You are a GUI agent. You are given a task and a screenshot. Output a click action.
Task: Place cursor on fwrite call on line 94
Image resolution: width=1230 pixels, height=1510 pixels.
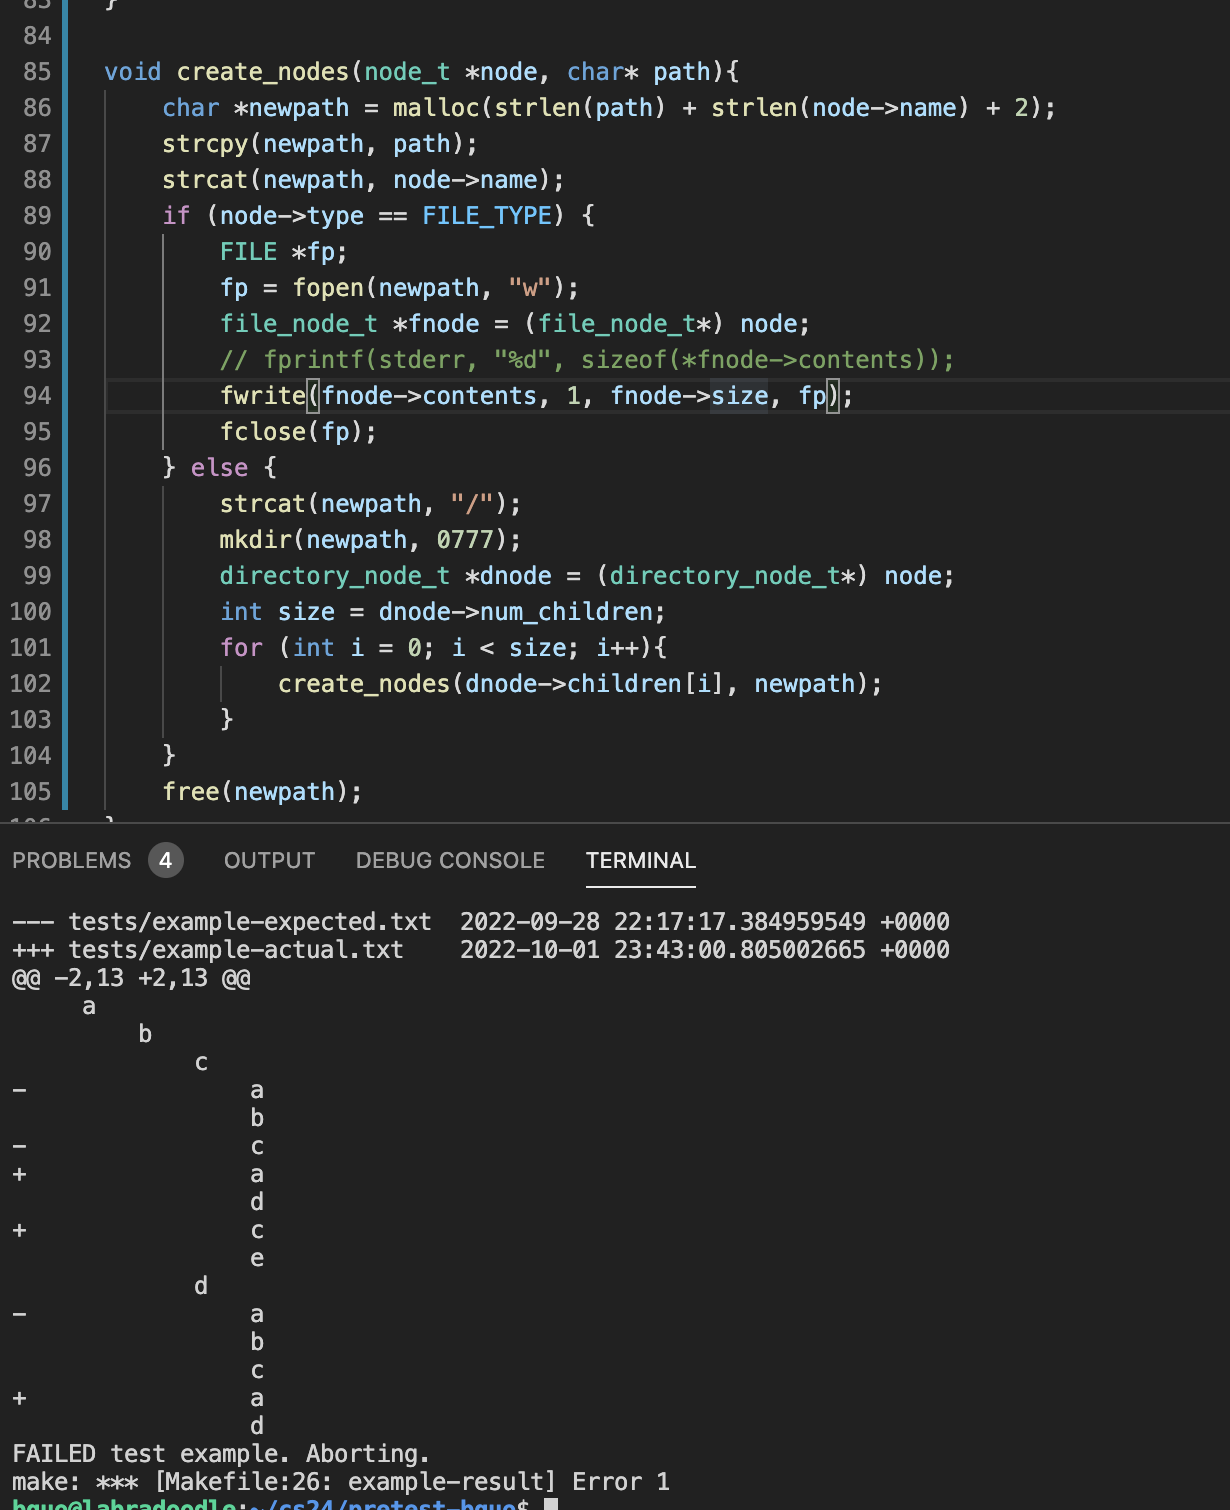(x=262, y=396)
